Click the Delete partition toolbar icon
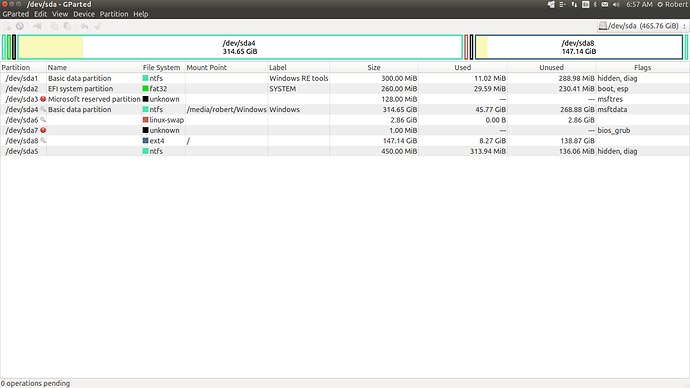 (x=20, y=26)
